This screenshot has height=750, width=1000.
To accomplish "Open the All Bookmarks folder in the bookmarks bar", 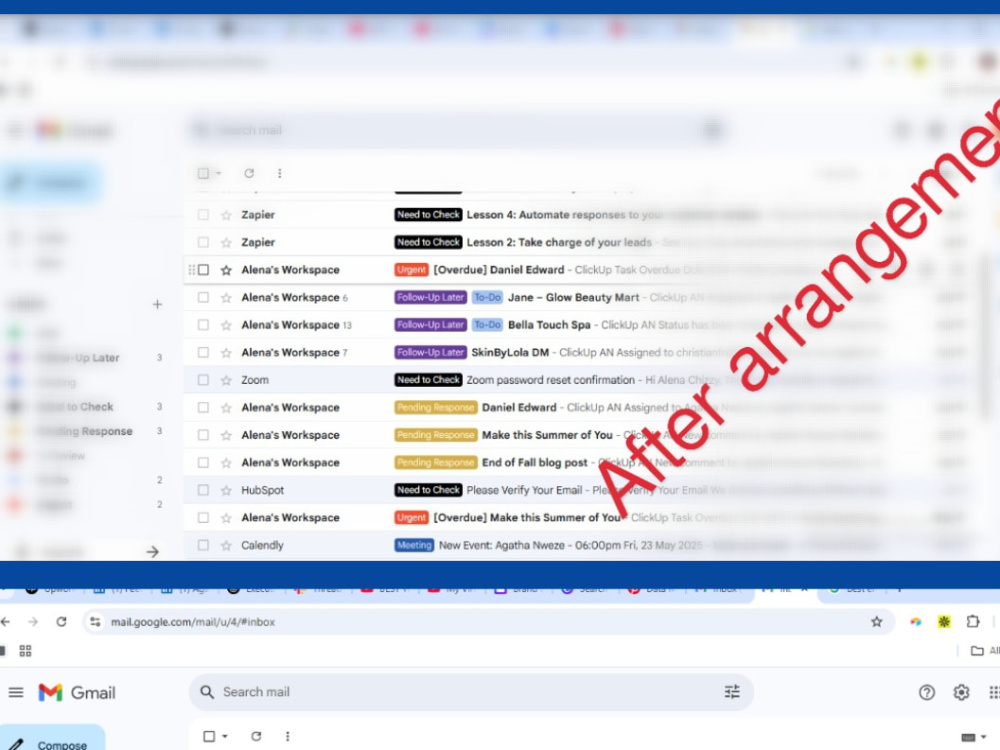I will (x=985, y=651).
